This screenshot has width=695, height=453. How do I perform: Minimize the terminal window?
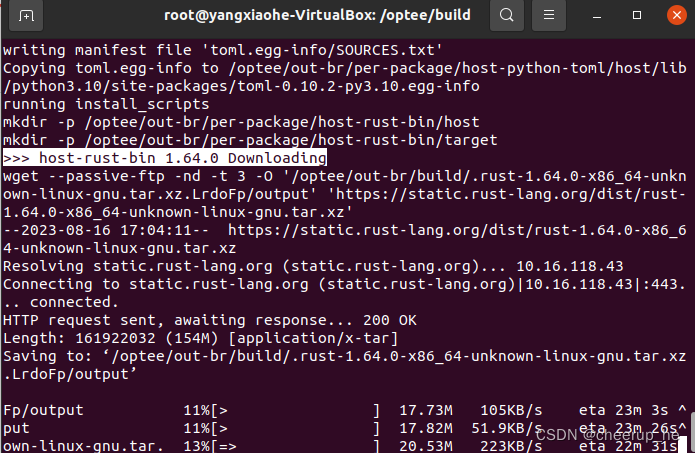[x=597, y=16]
